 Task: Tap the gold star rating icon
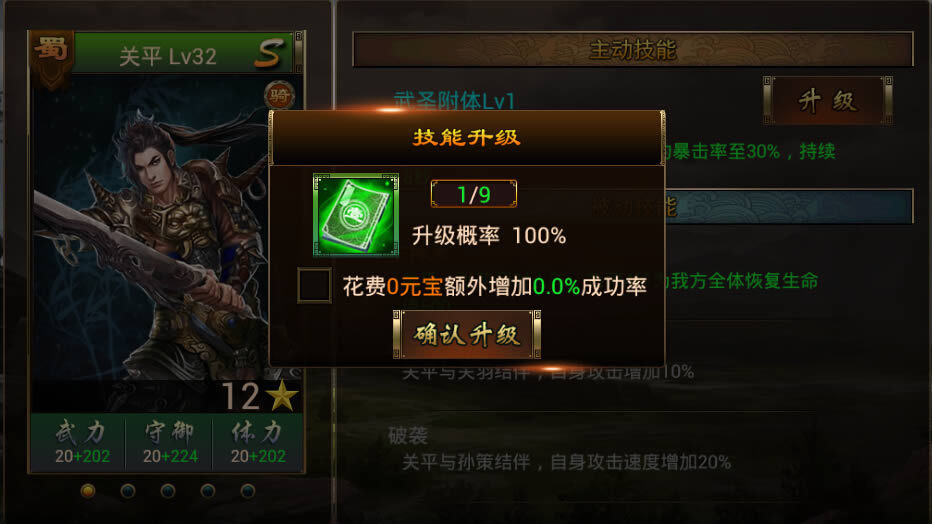point(282,396)
